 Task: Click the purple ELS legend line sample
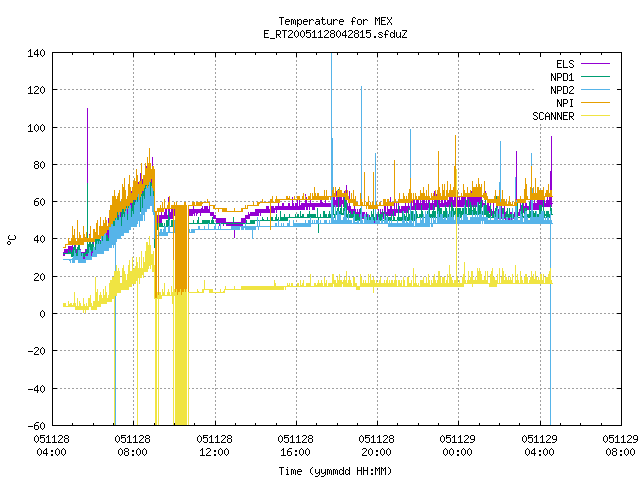point(595,64)
